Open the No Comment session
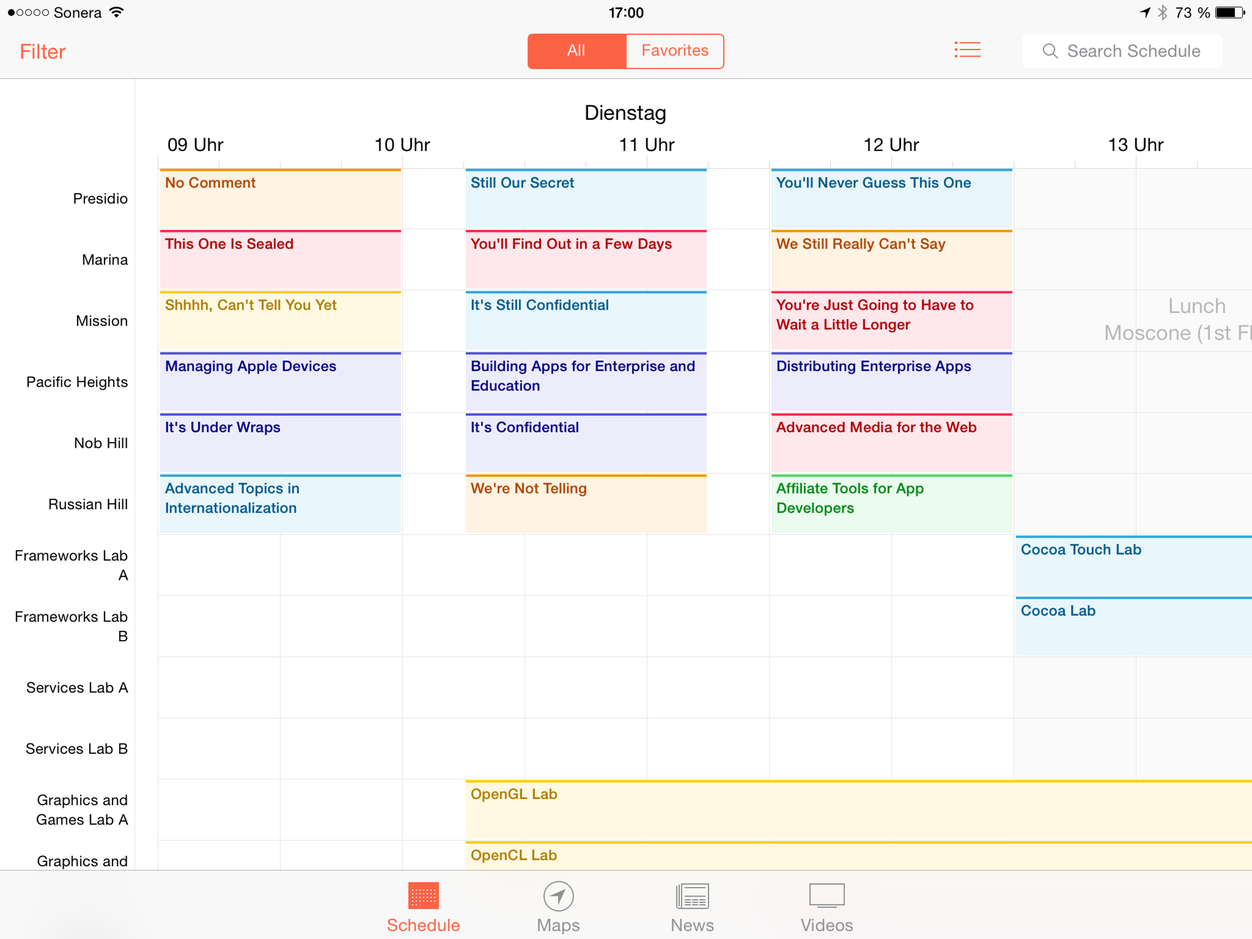This screenshot has width=1252, height=939. click(x=280, y=199)
